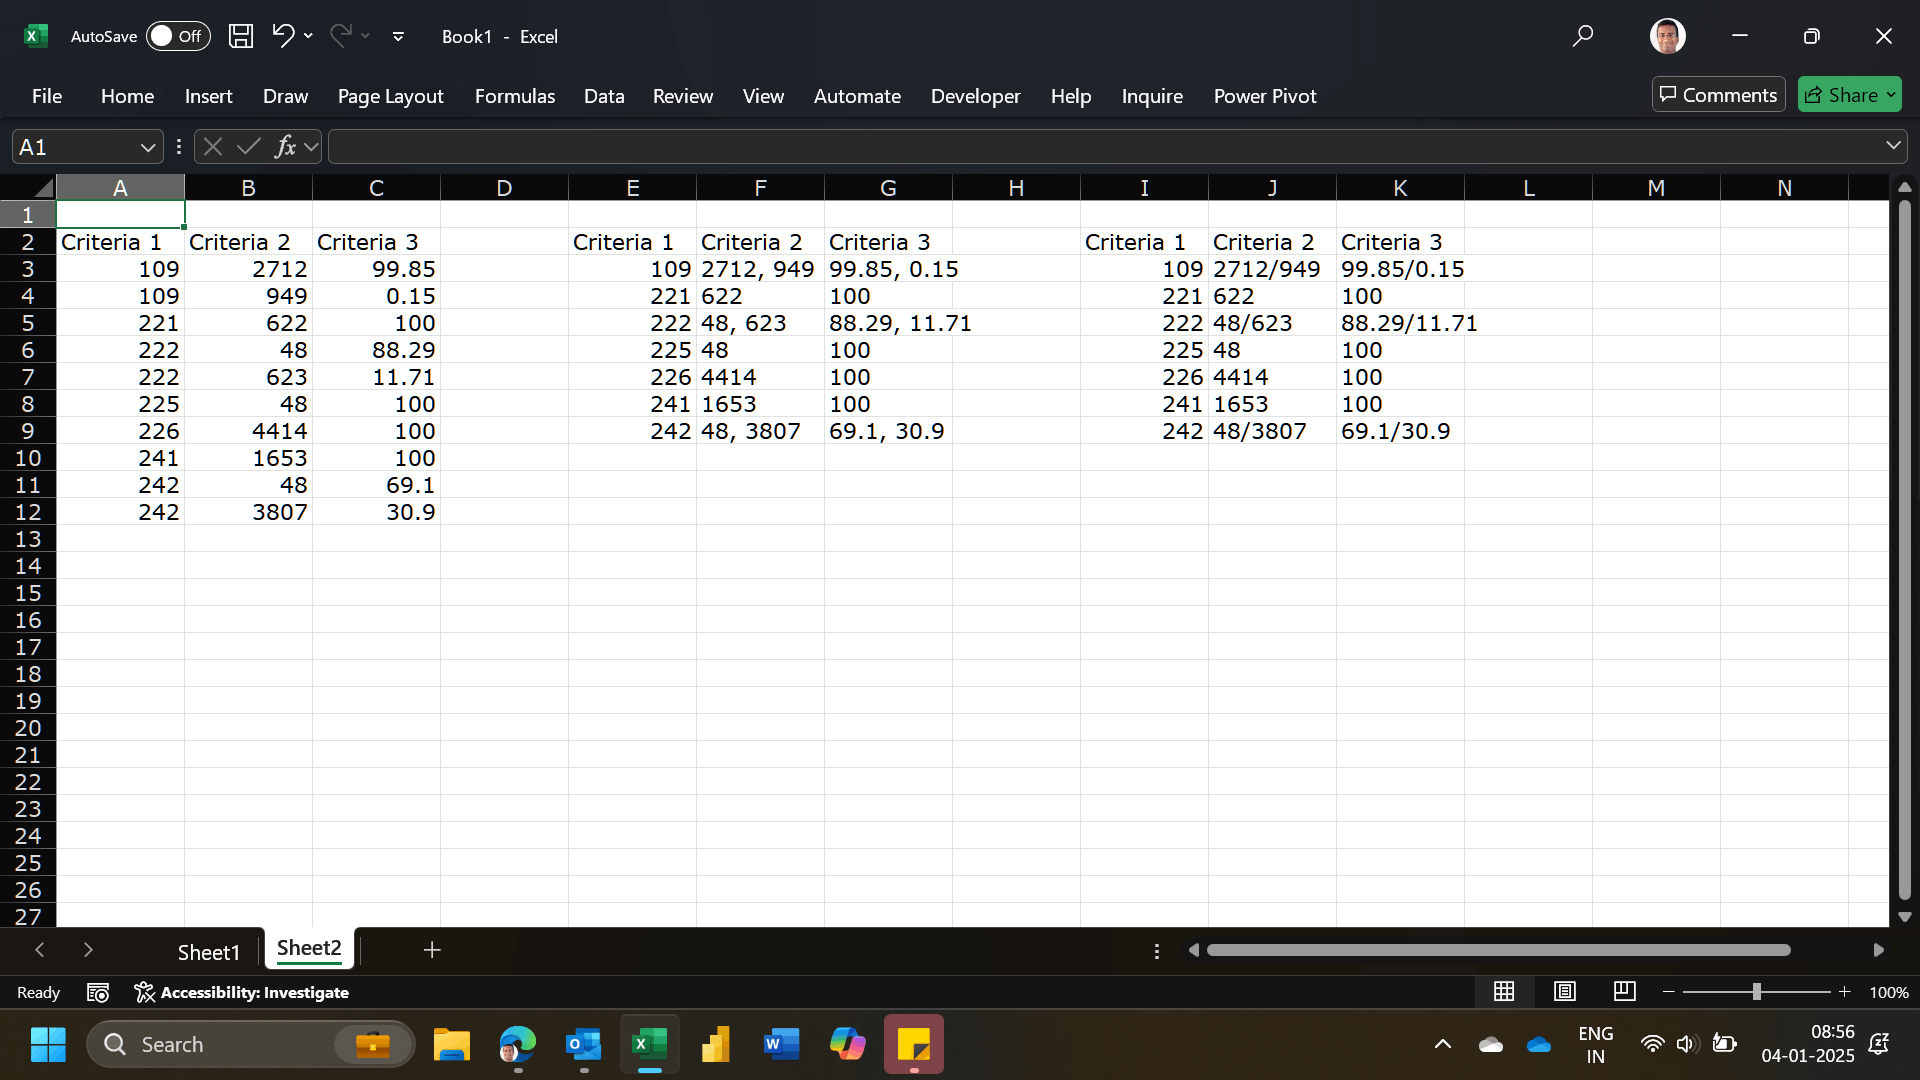
Task: Click the 100% zoom level
Action: 1889,993
